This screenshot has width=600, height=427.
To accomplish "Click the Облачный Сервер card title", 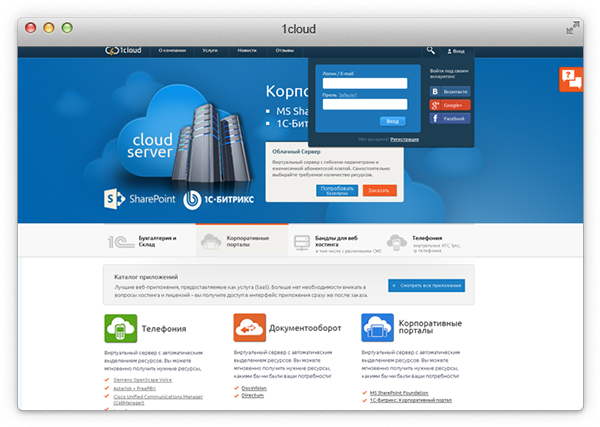I will coord(296,152).
